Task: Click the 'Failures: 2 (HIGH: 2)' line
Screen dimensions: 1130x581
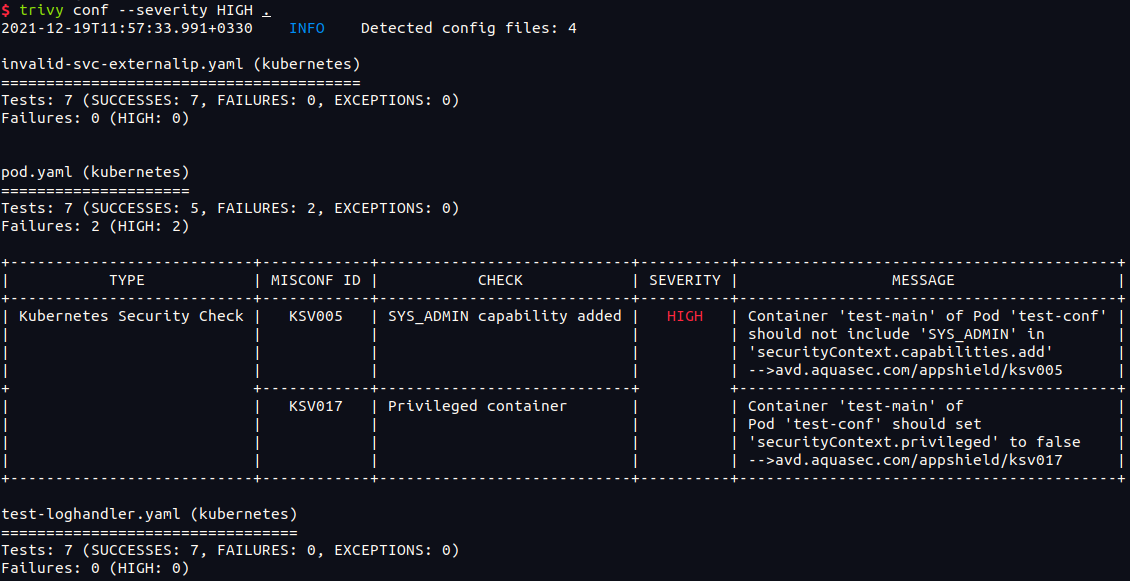Action: pyautogui.click(x=95, y=226)
